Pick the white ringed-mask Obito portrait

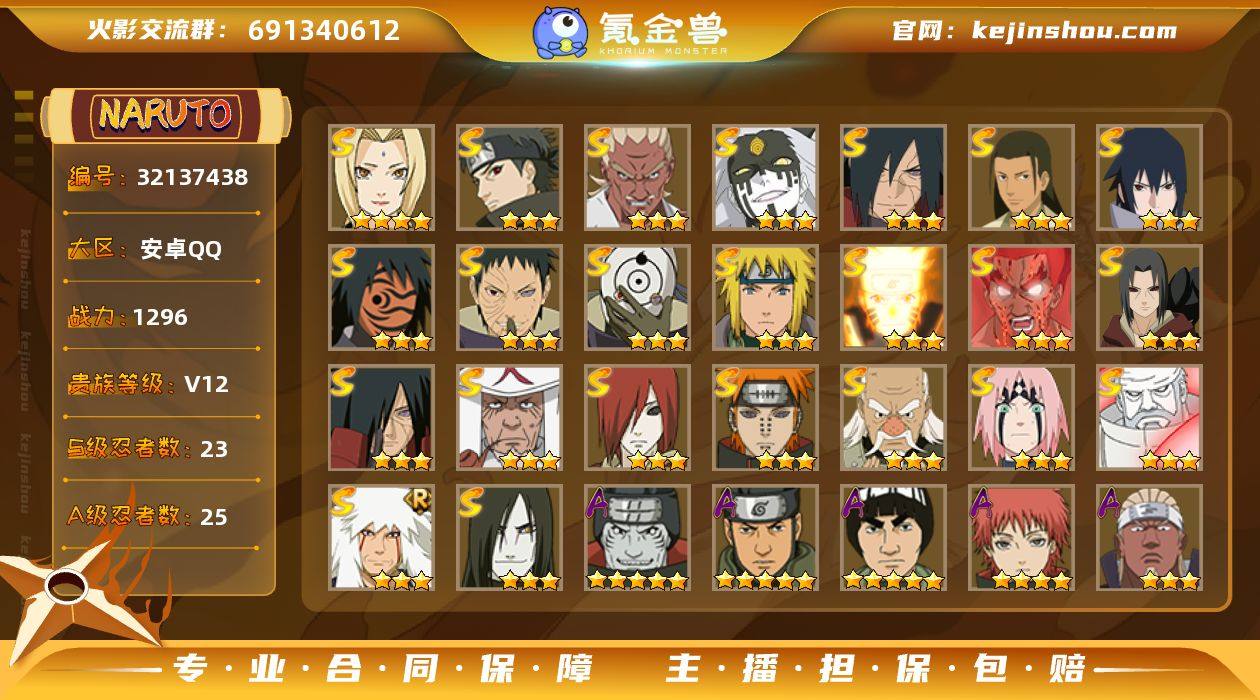tap(638, 297)
